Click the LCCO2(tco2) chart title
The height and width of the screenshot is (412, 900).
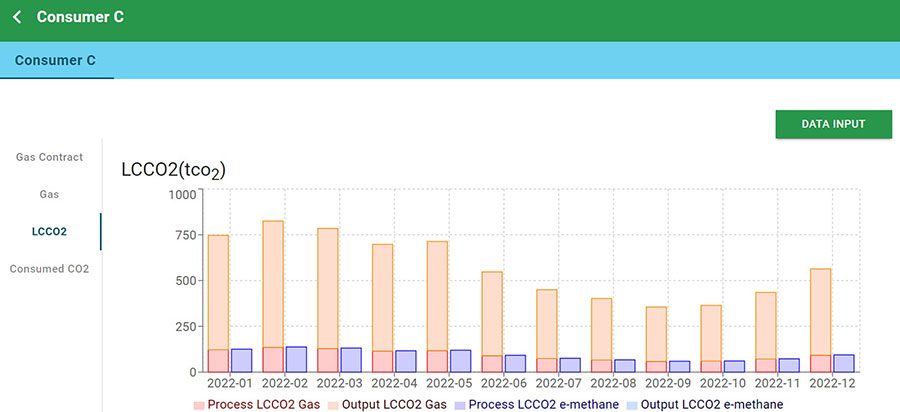174,171
